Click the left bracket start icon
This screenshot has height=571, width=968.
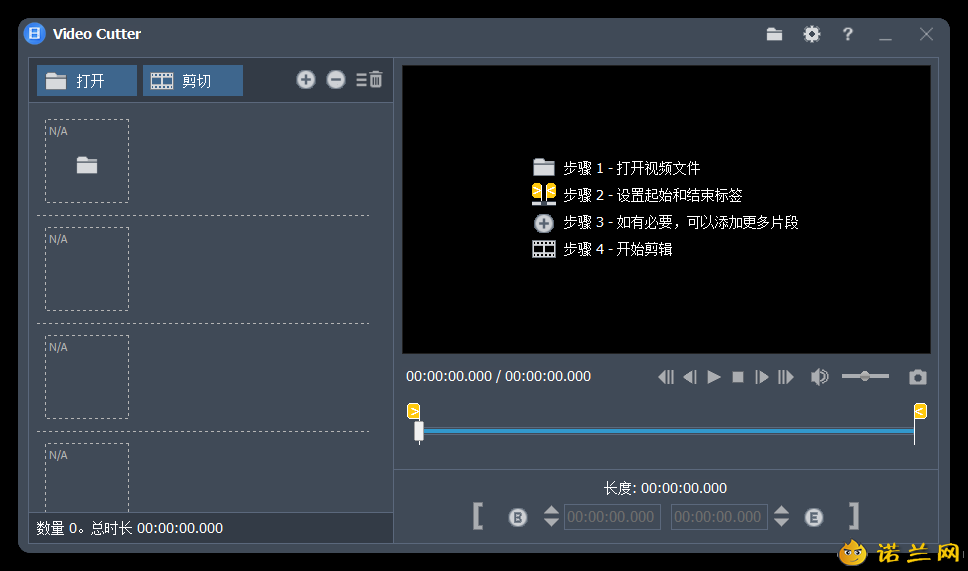point(478,516)
